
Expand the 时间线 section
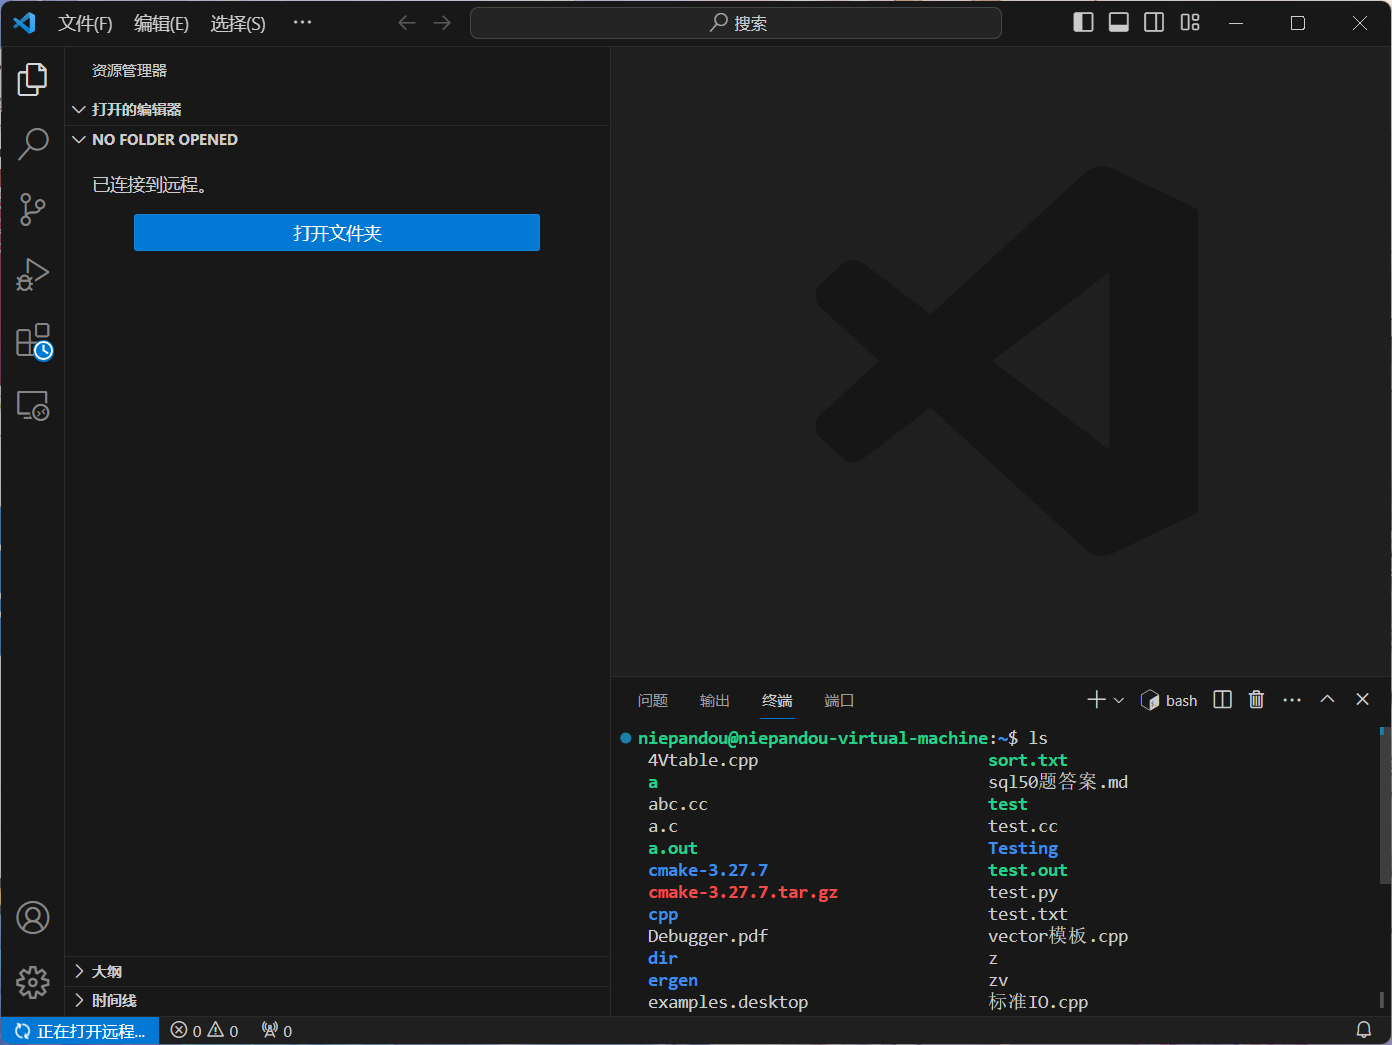(x=337, y=1001)
